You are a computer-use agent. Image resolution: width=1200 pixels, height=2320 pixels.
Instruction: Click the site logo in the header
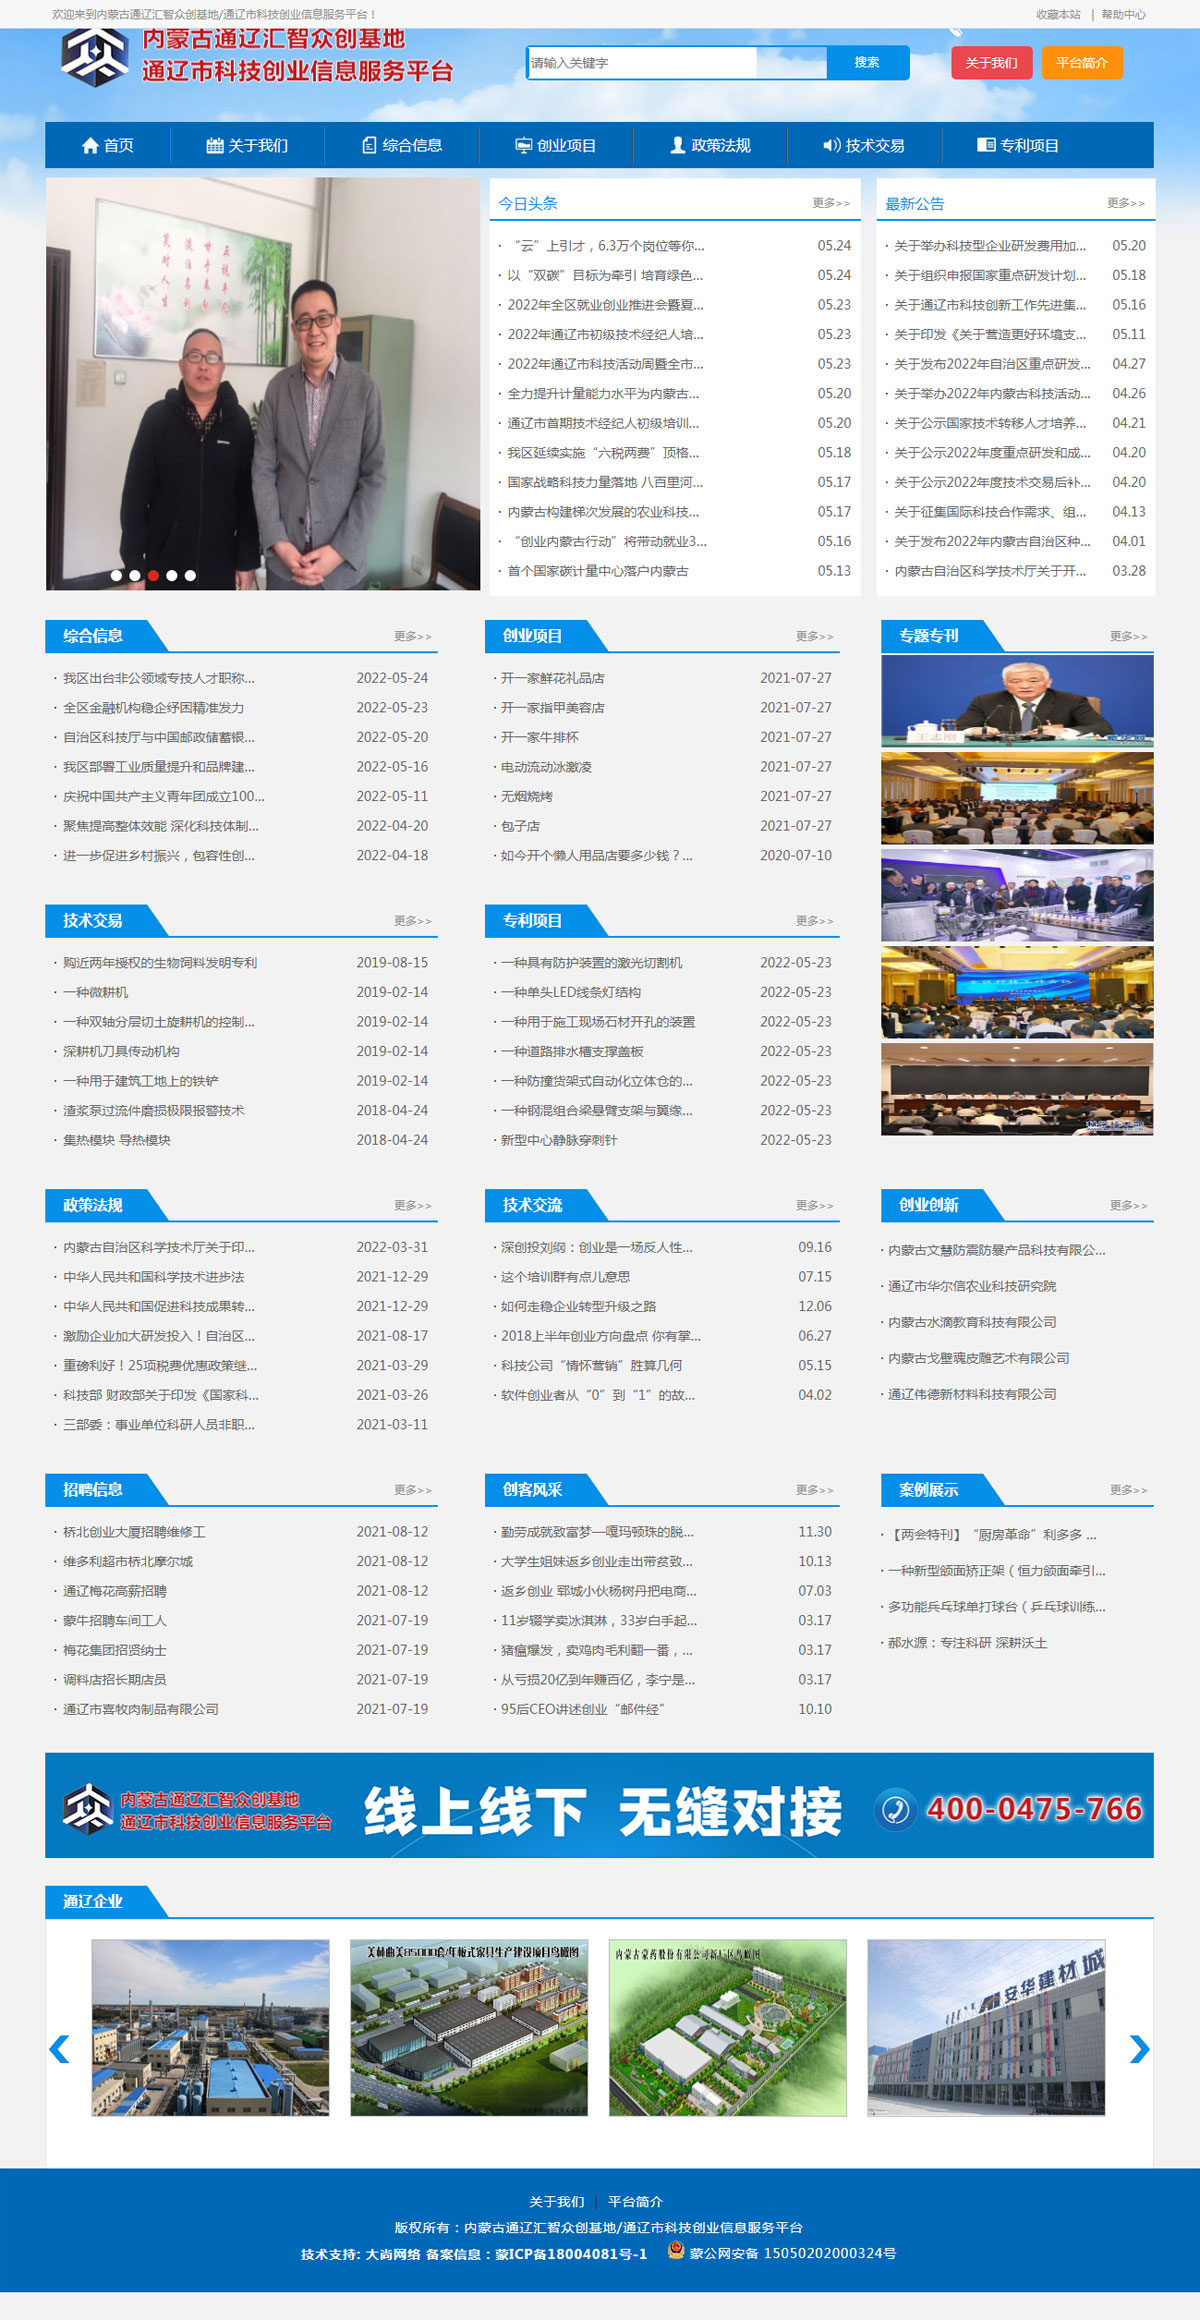pyautogui.click(x=95, y=57)
